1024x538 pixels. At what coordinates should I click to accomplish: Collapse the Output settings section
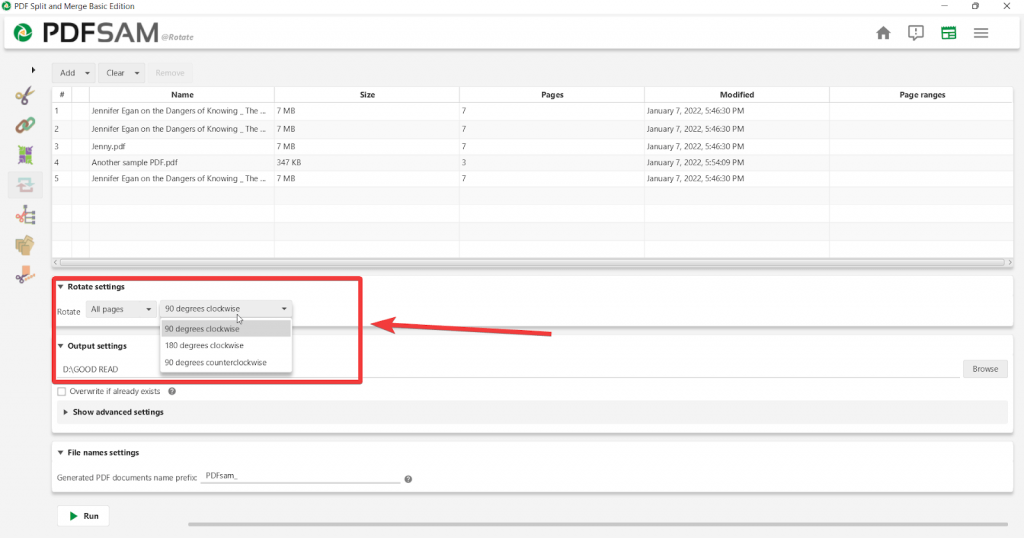click(61, 346)
